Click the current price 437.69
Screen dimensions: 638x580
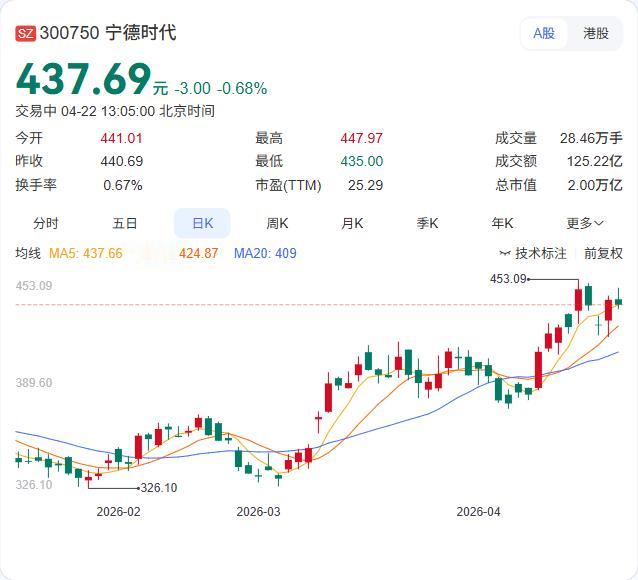83,79
